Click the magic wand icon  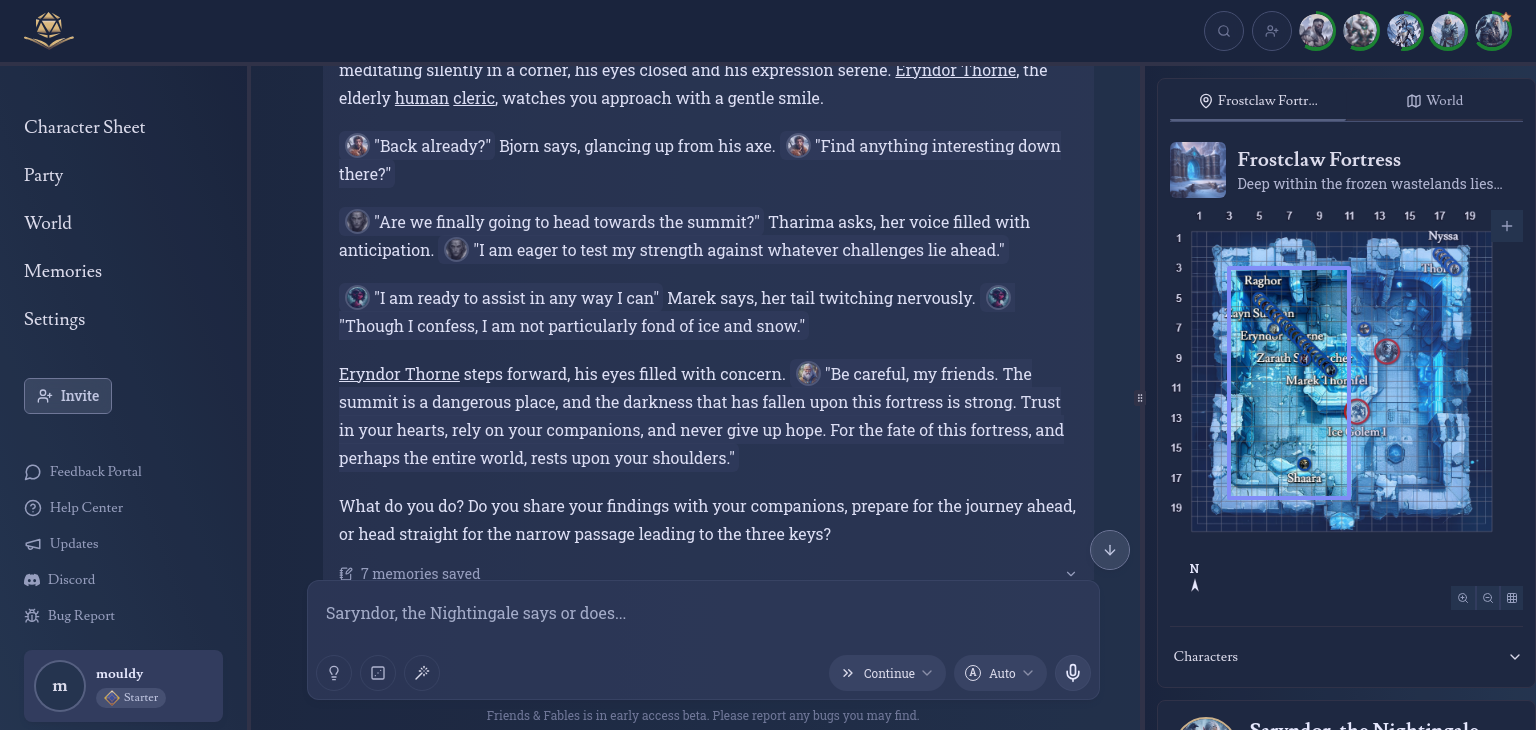click(422, 673)
